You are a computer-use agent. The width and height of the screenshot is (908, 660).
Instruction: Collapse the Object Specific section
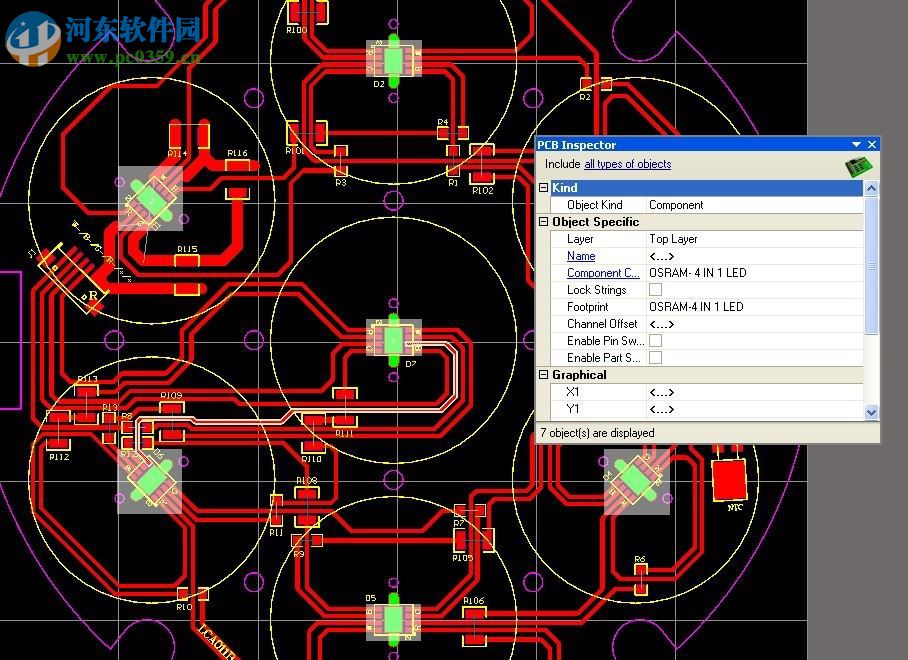click(x=544, y=222)
